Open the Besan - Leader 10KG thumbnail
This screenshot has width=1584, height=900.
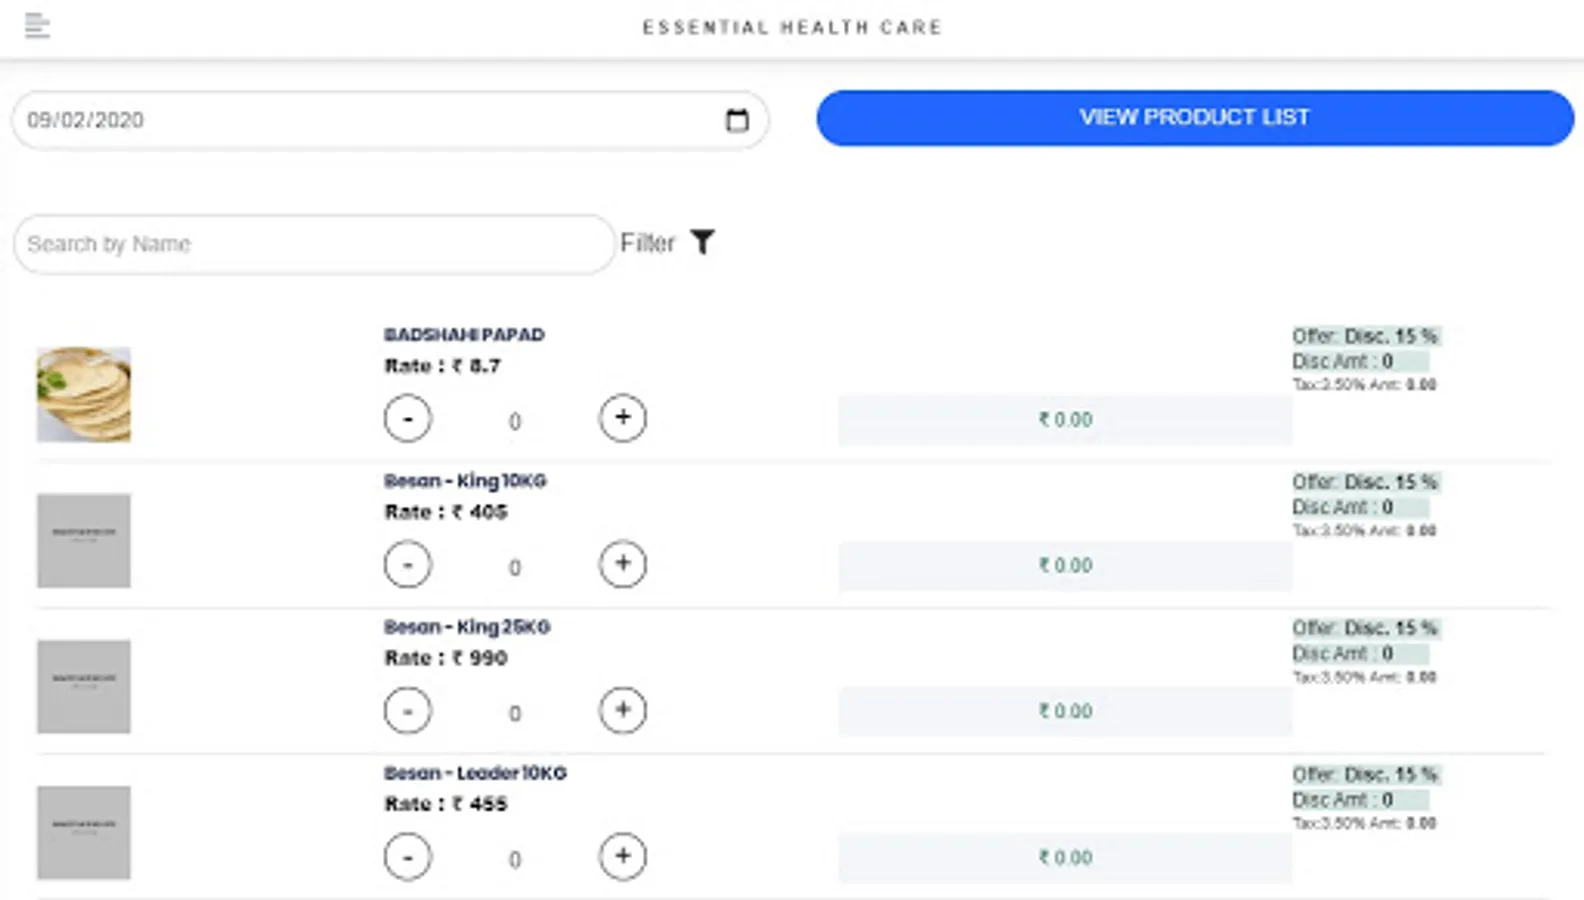coord(84,832)
